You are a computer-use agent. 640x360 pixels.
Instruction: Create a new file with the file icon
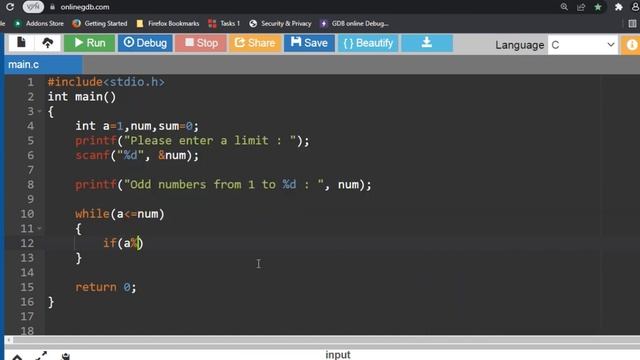coord(21,42)
